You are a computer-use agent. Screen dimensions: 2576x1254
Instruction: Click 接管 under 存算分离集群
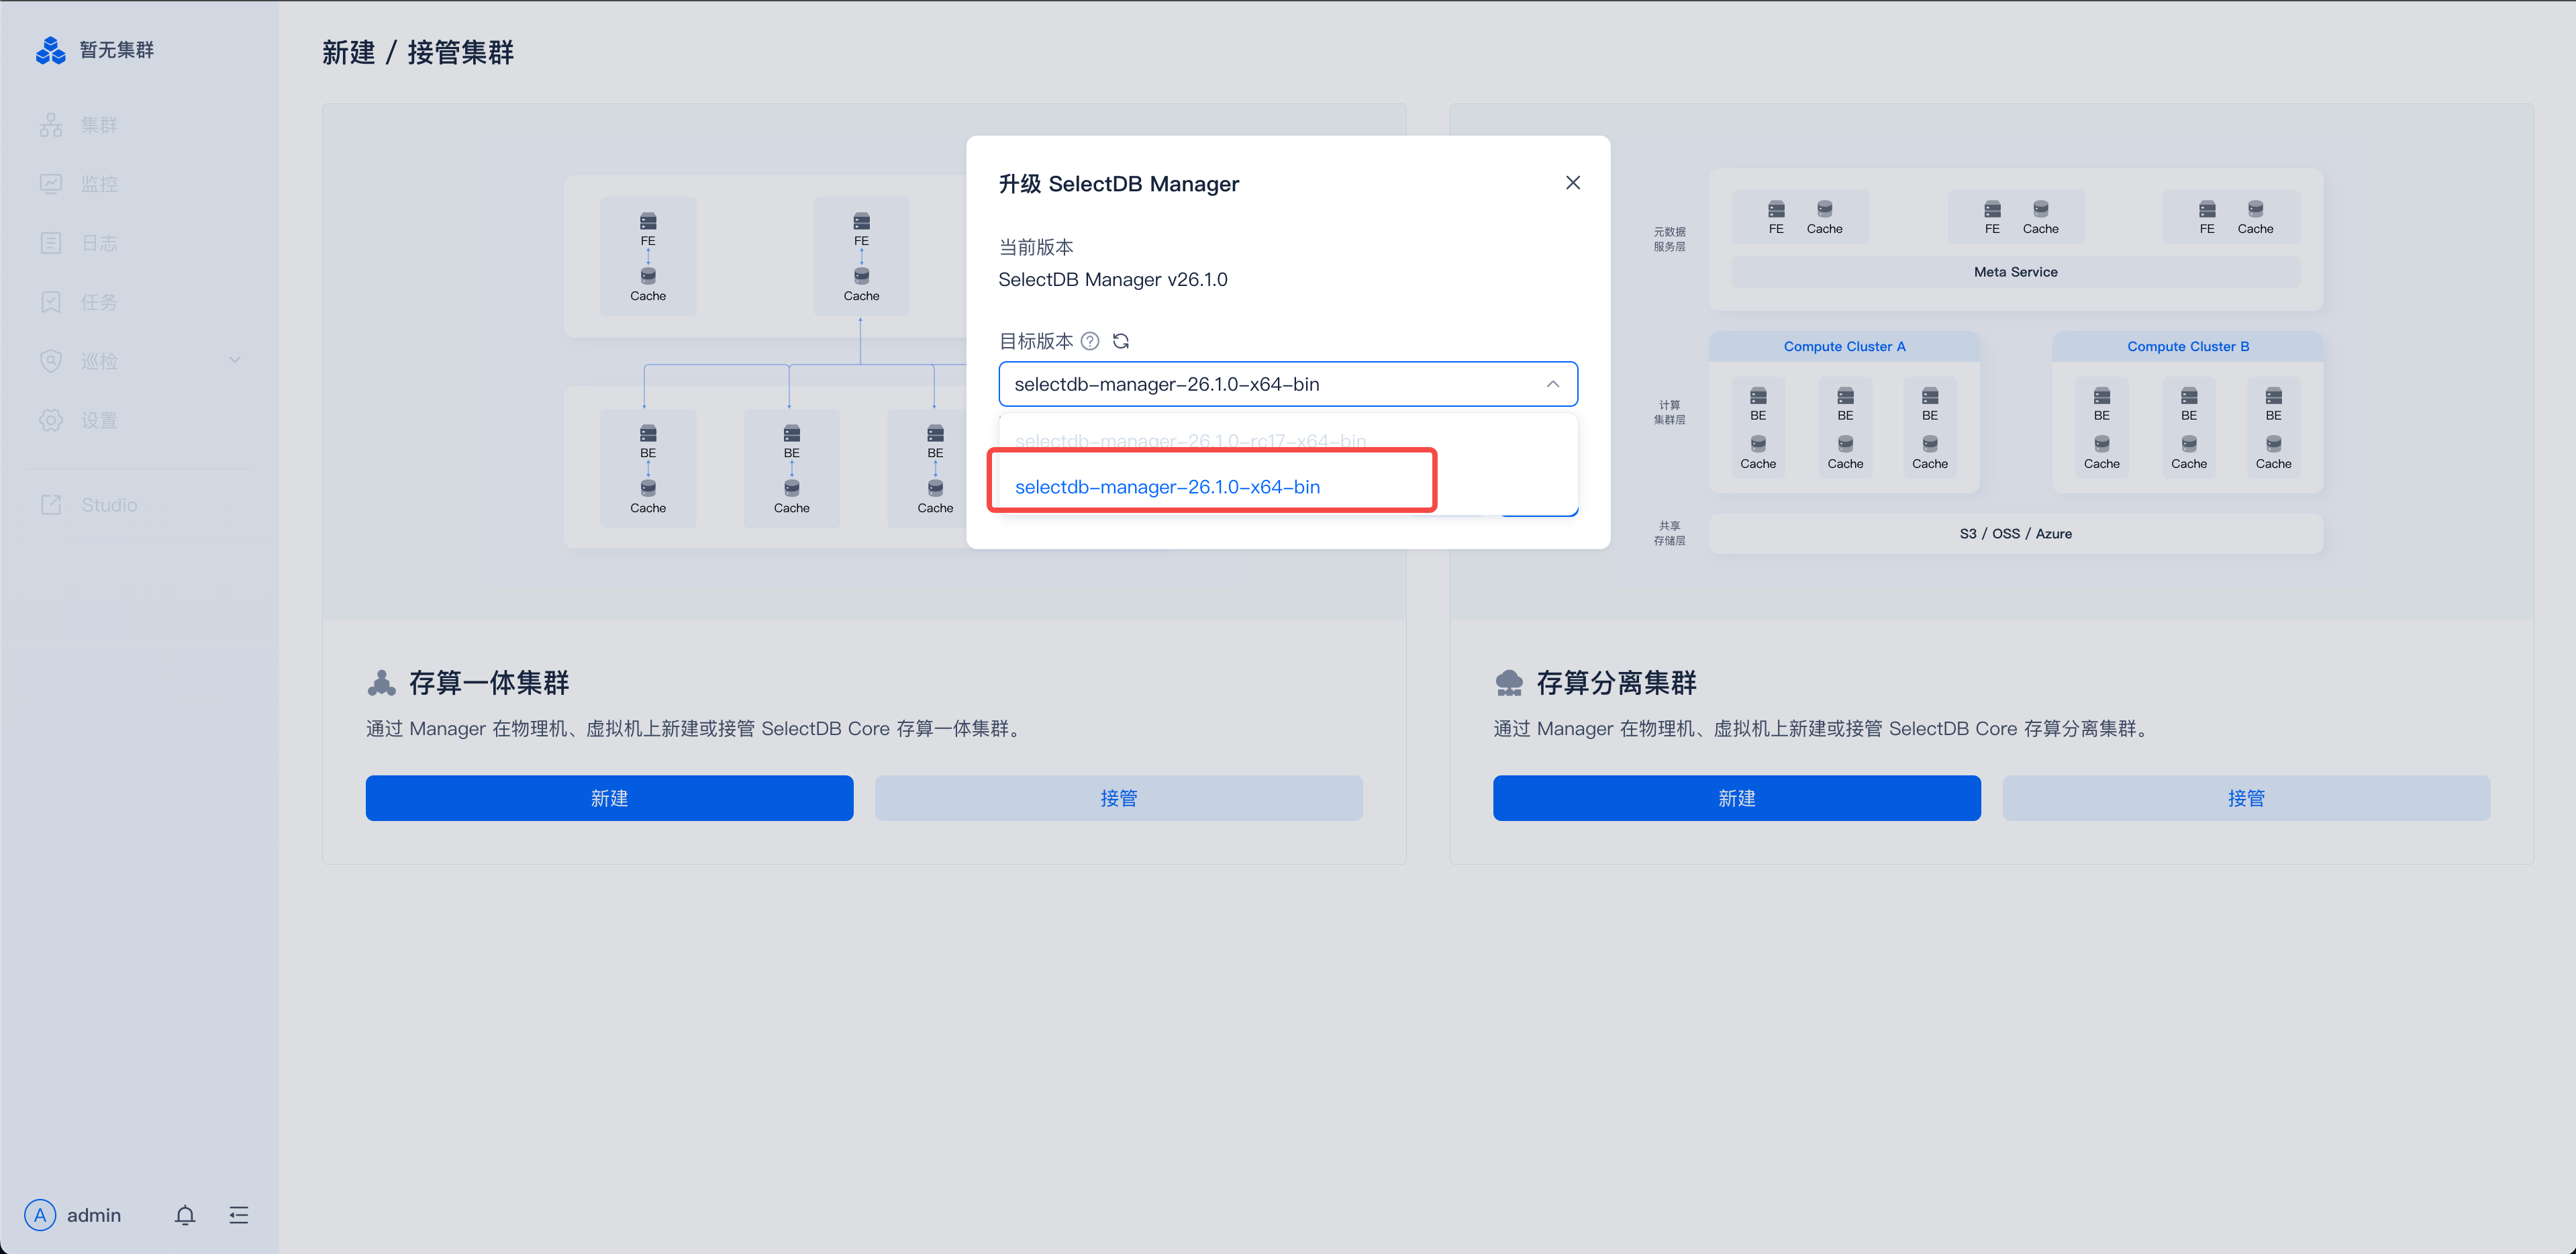2246,798
